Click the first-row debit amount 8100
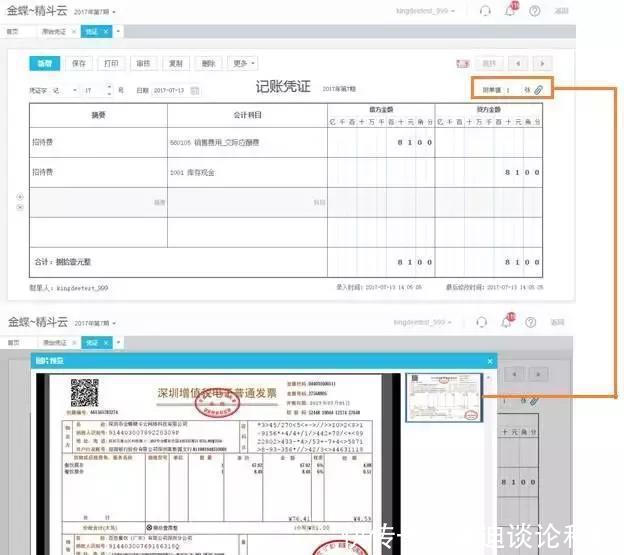The height and width of the screenshot is (555, 624). coord(415,142)
